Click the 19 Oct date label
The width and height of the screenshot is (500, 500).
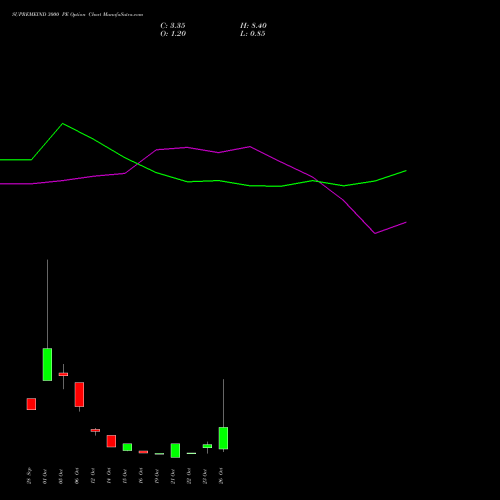click(157, 476)
